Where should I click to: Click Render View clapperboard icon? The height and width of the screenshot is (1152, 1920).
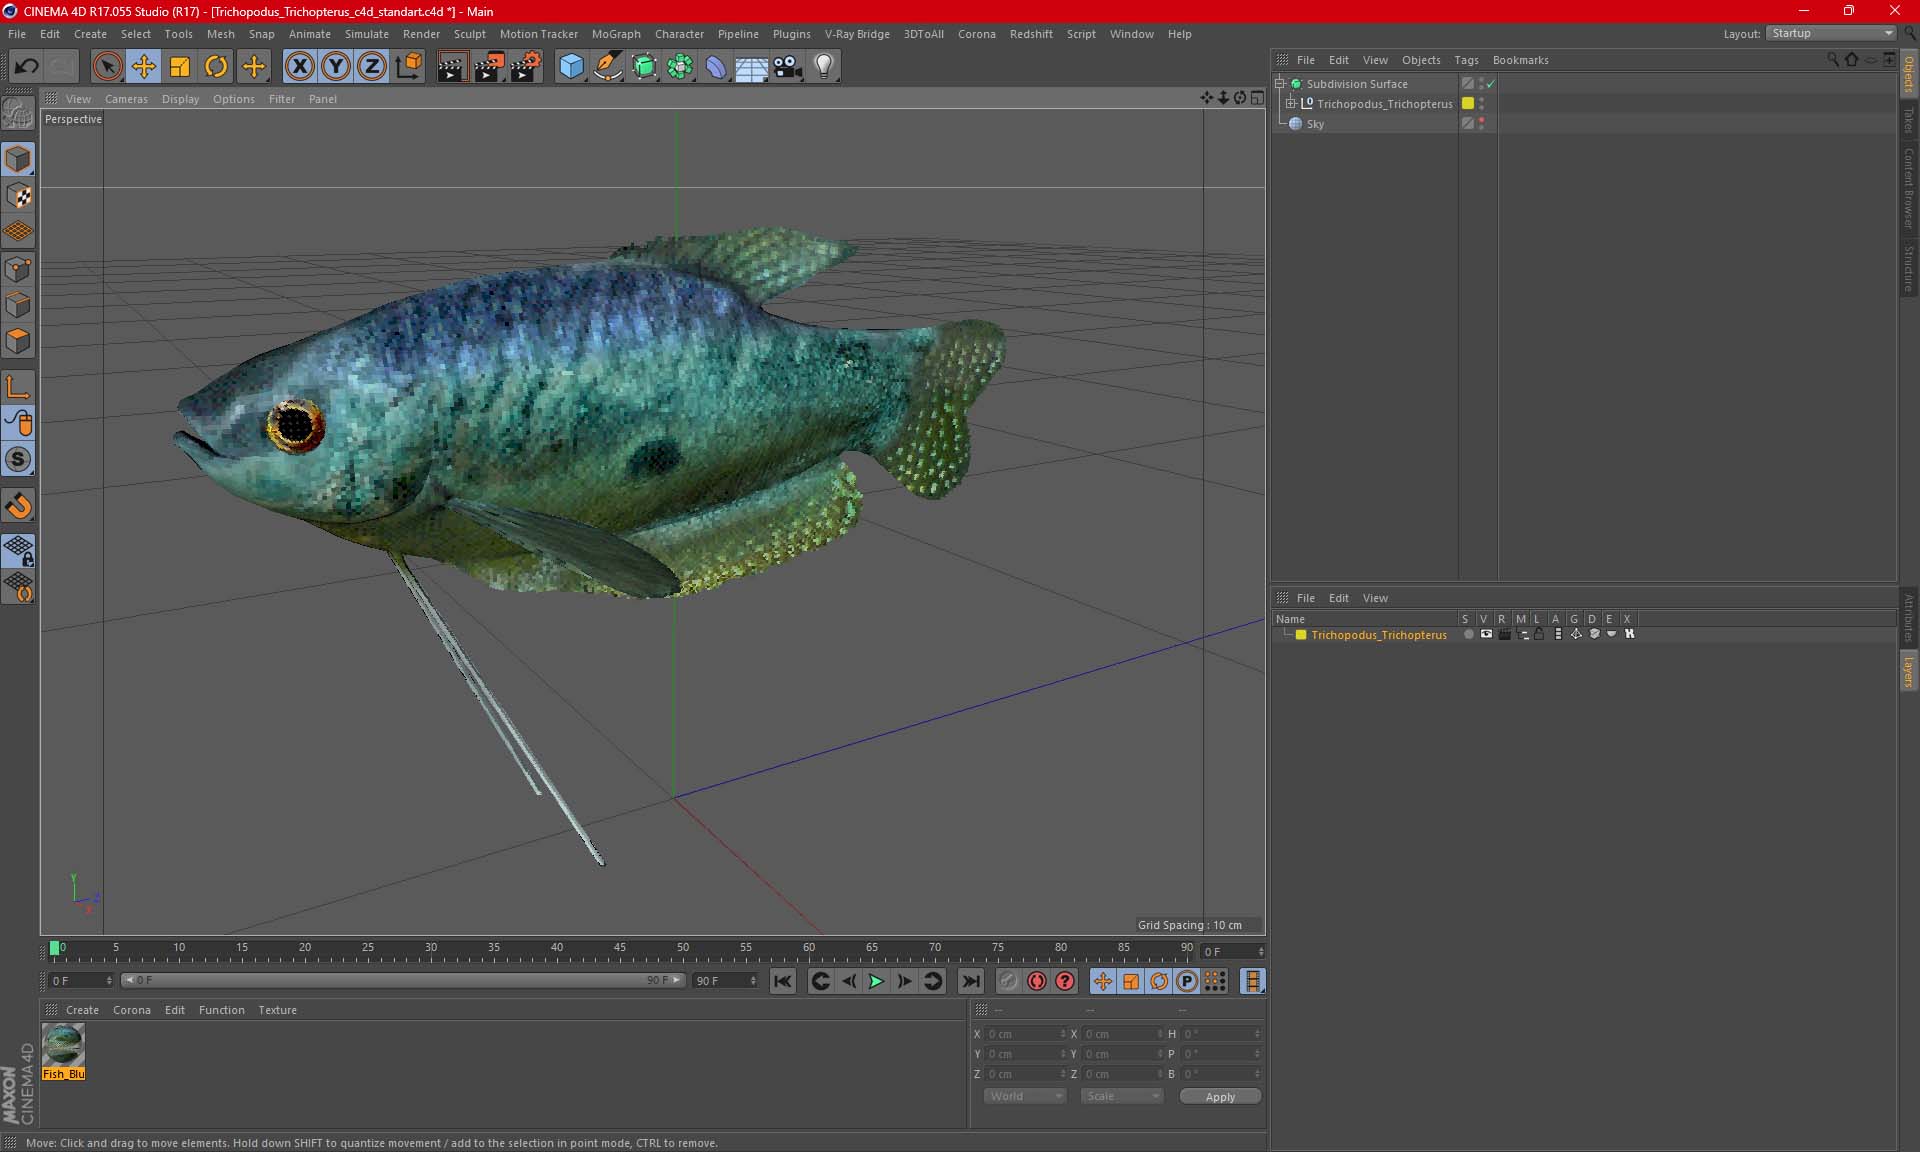tap(452, 67)
